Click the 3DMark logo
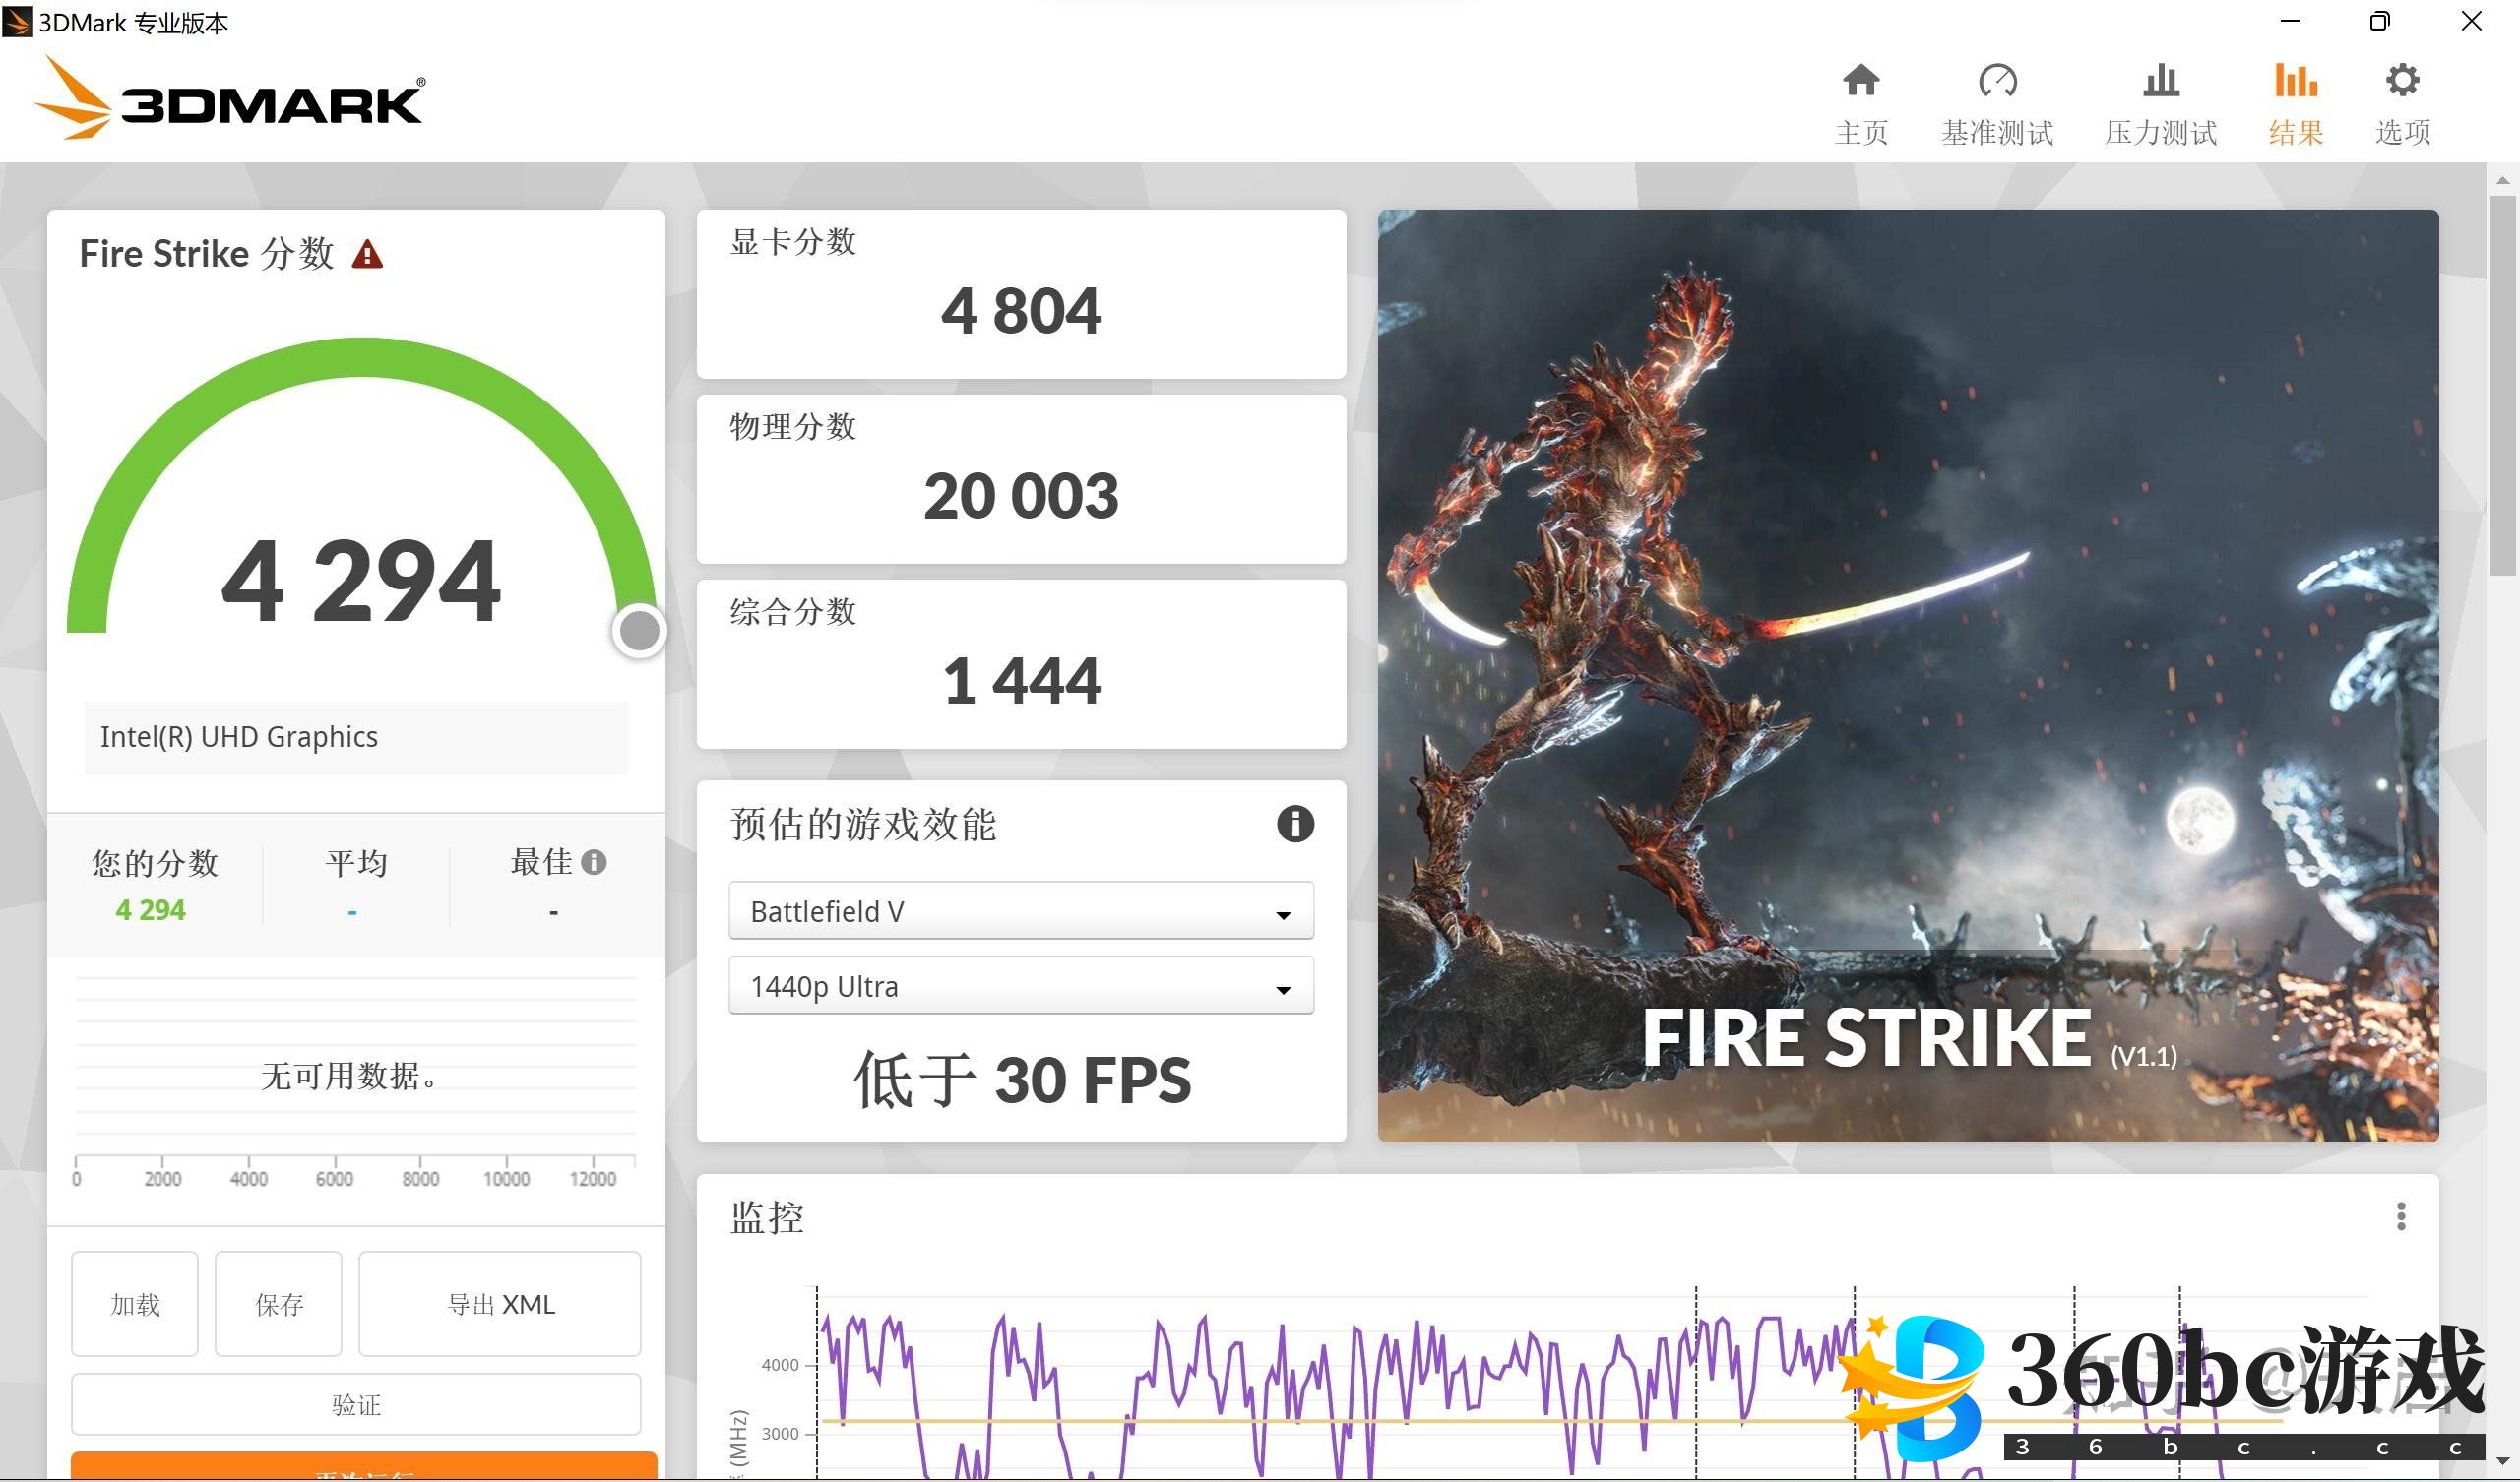Image resolution: width=2520 pixels, height=1482 pixels. [230, 100]
